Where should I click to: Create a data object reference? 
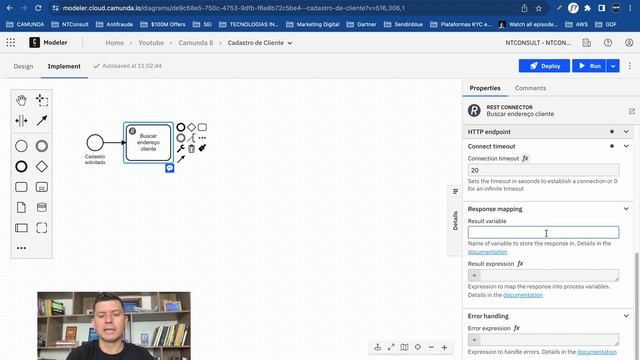[x=21, y=207]
